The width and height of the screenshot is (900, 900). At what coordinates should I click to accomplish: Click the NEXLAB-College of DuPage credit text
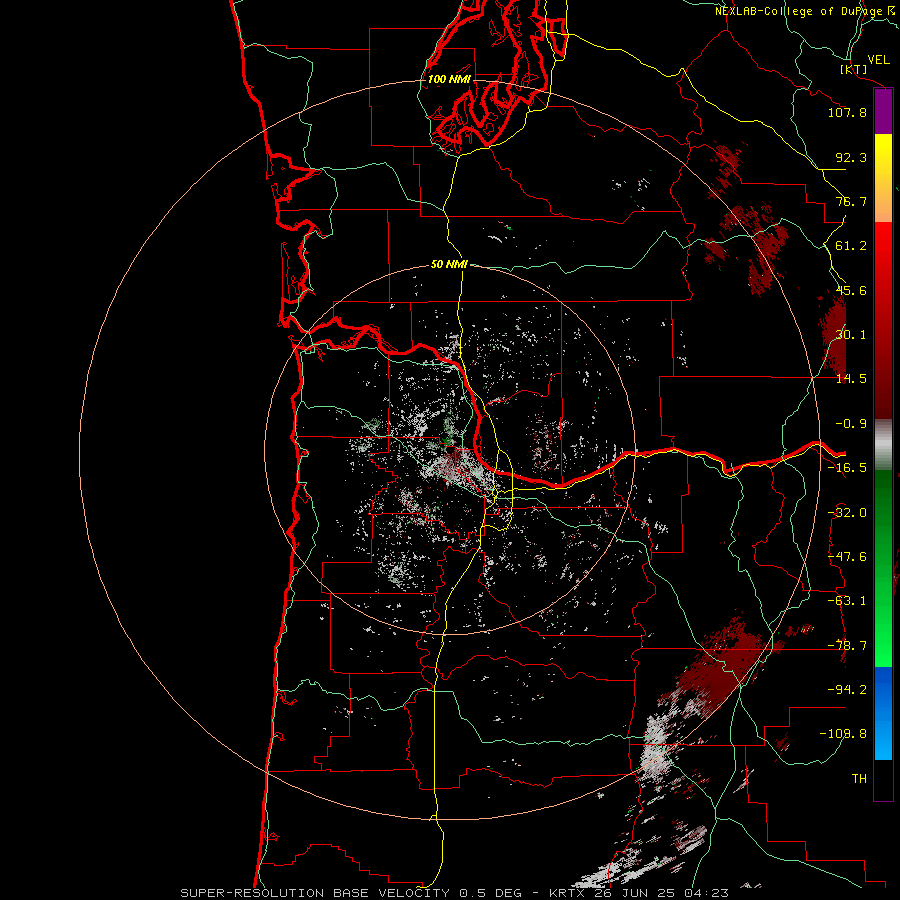click(x=799, y=11)
